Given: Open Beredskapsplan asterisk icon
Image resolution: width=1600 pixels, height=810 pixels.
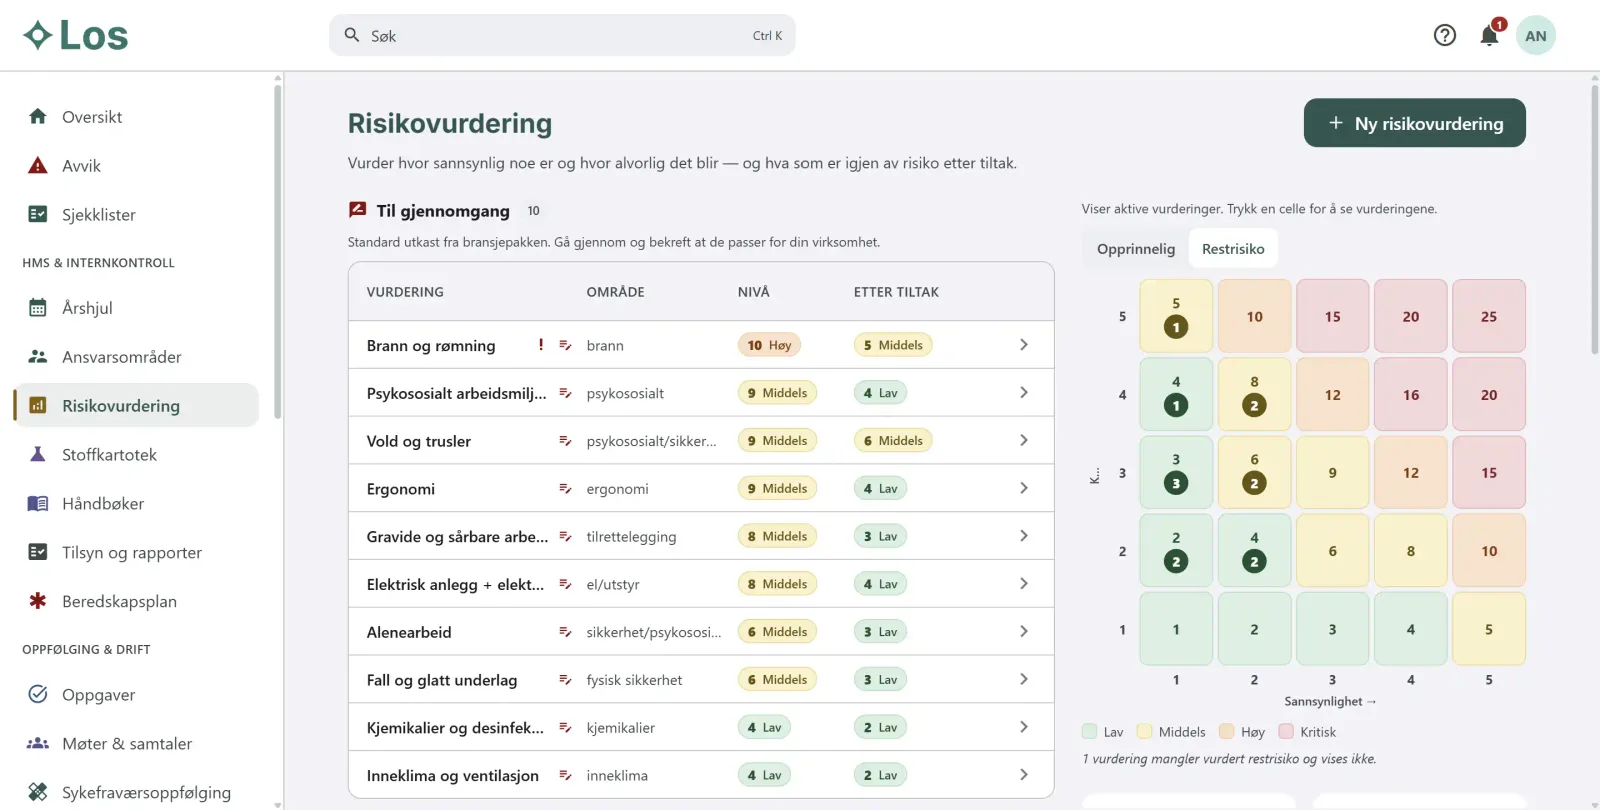Looking at the screenshot, I should pos(38,602).
